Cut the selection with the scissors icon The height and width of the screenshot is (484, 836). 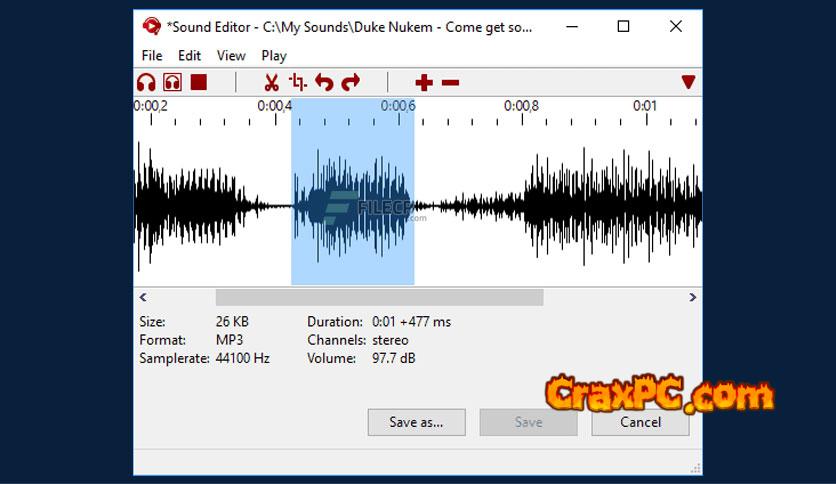pyautogui.click(x=271, y=83)
